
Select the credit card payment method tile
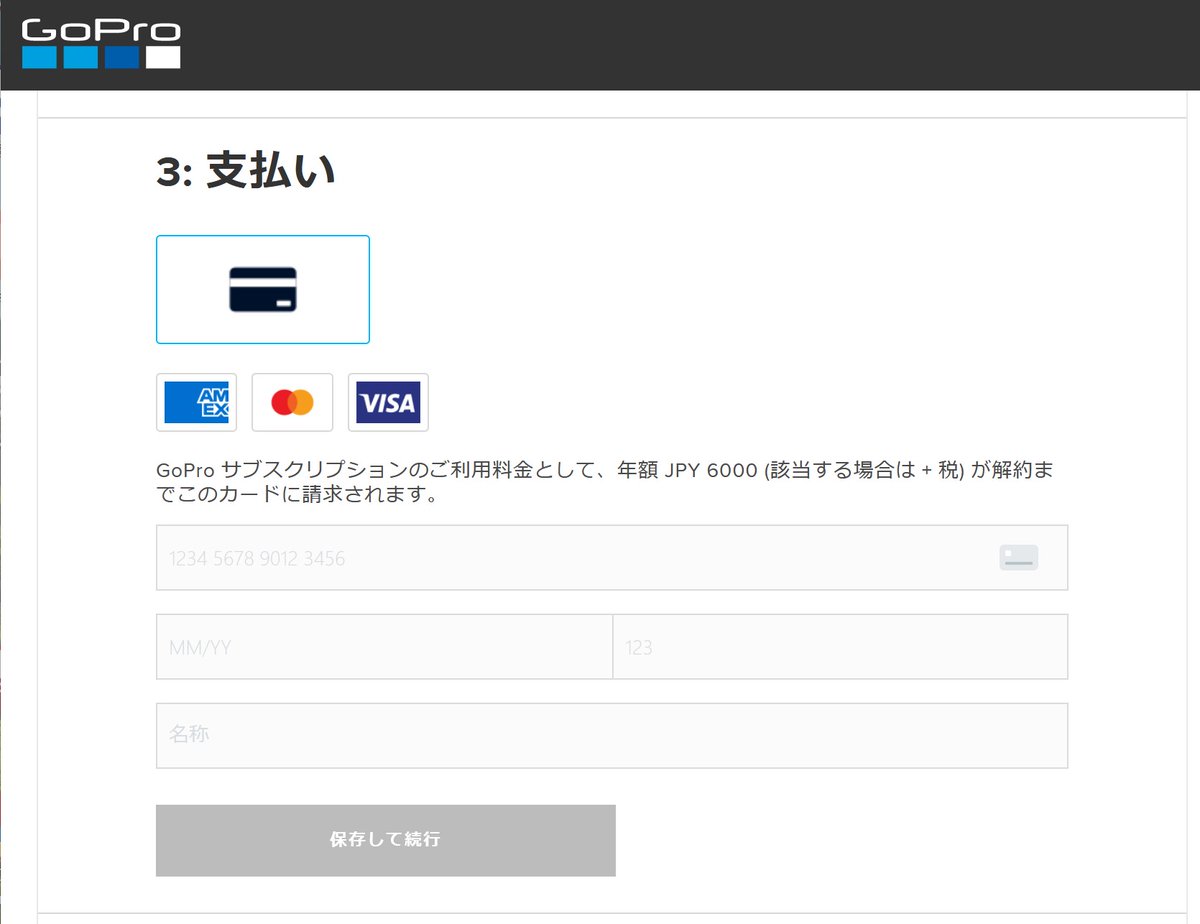[263, 289]
